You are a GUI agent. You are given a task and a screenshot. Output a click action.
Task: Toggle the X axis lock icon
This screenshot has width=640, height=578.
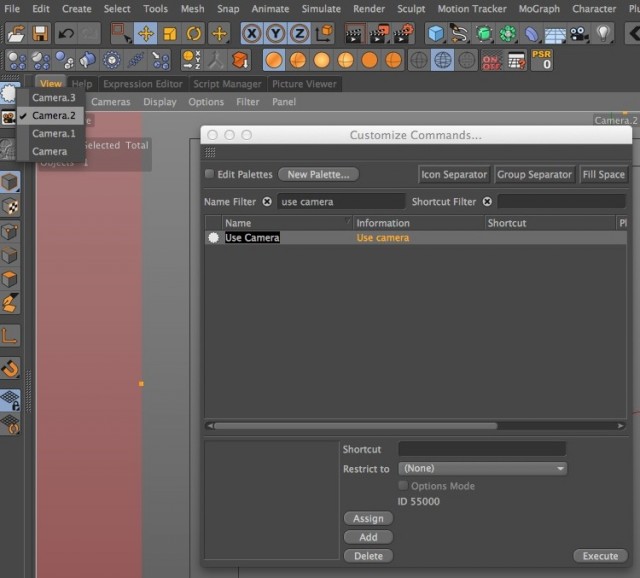252,33
